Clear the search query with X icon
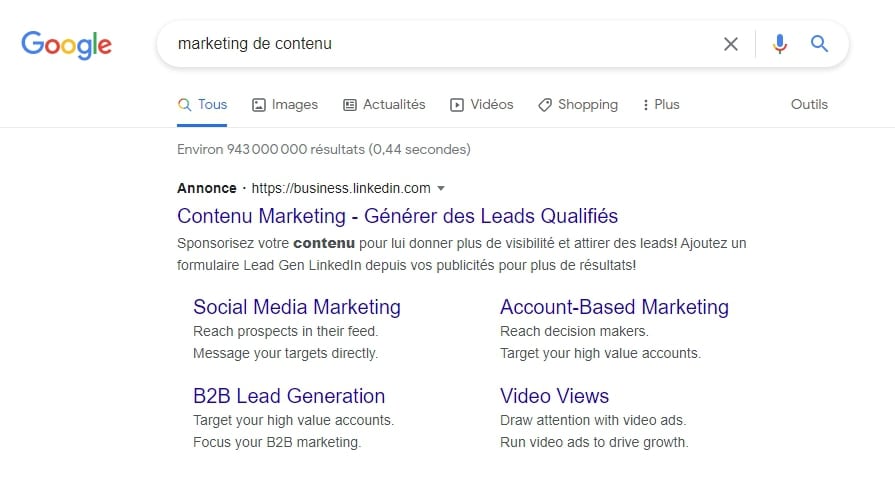This screenshot has width=895, height=480. [731, 44]
